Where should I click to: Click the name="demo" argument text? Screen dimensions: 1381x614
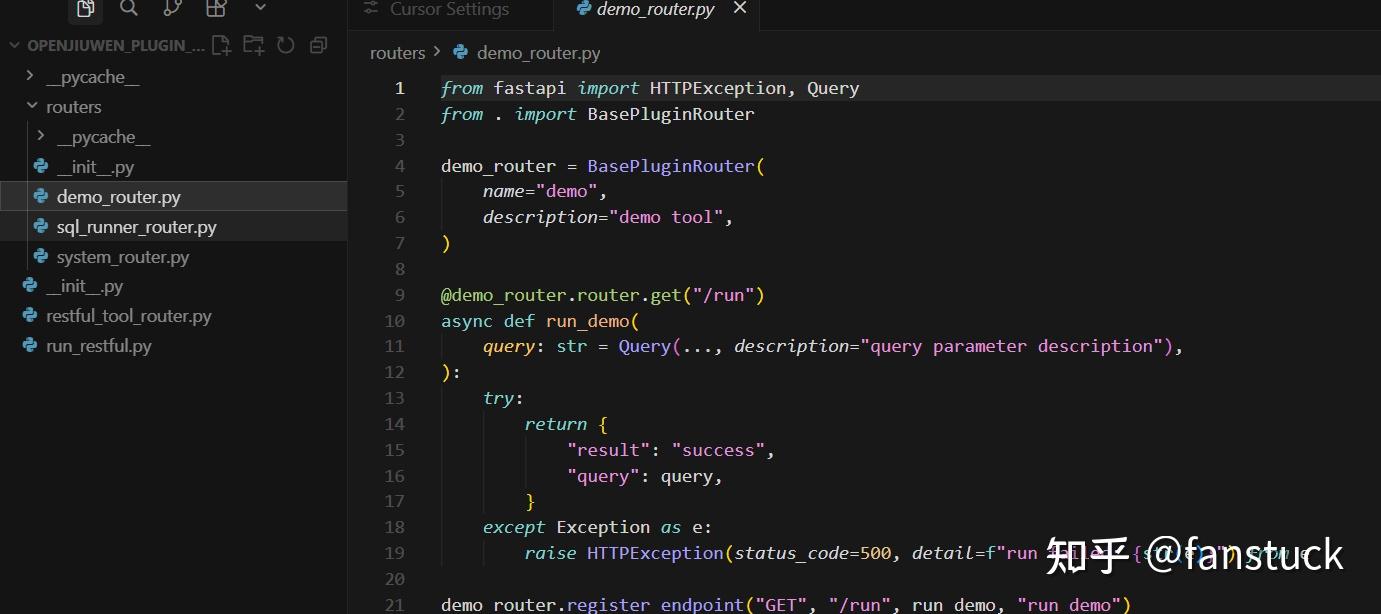click(541, 191)
